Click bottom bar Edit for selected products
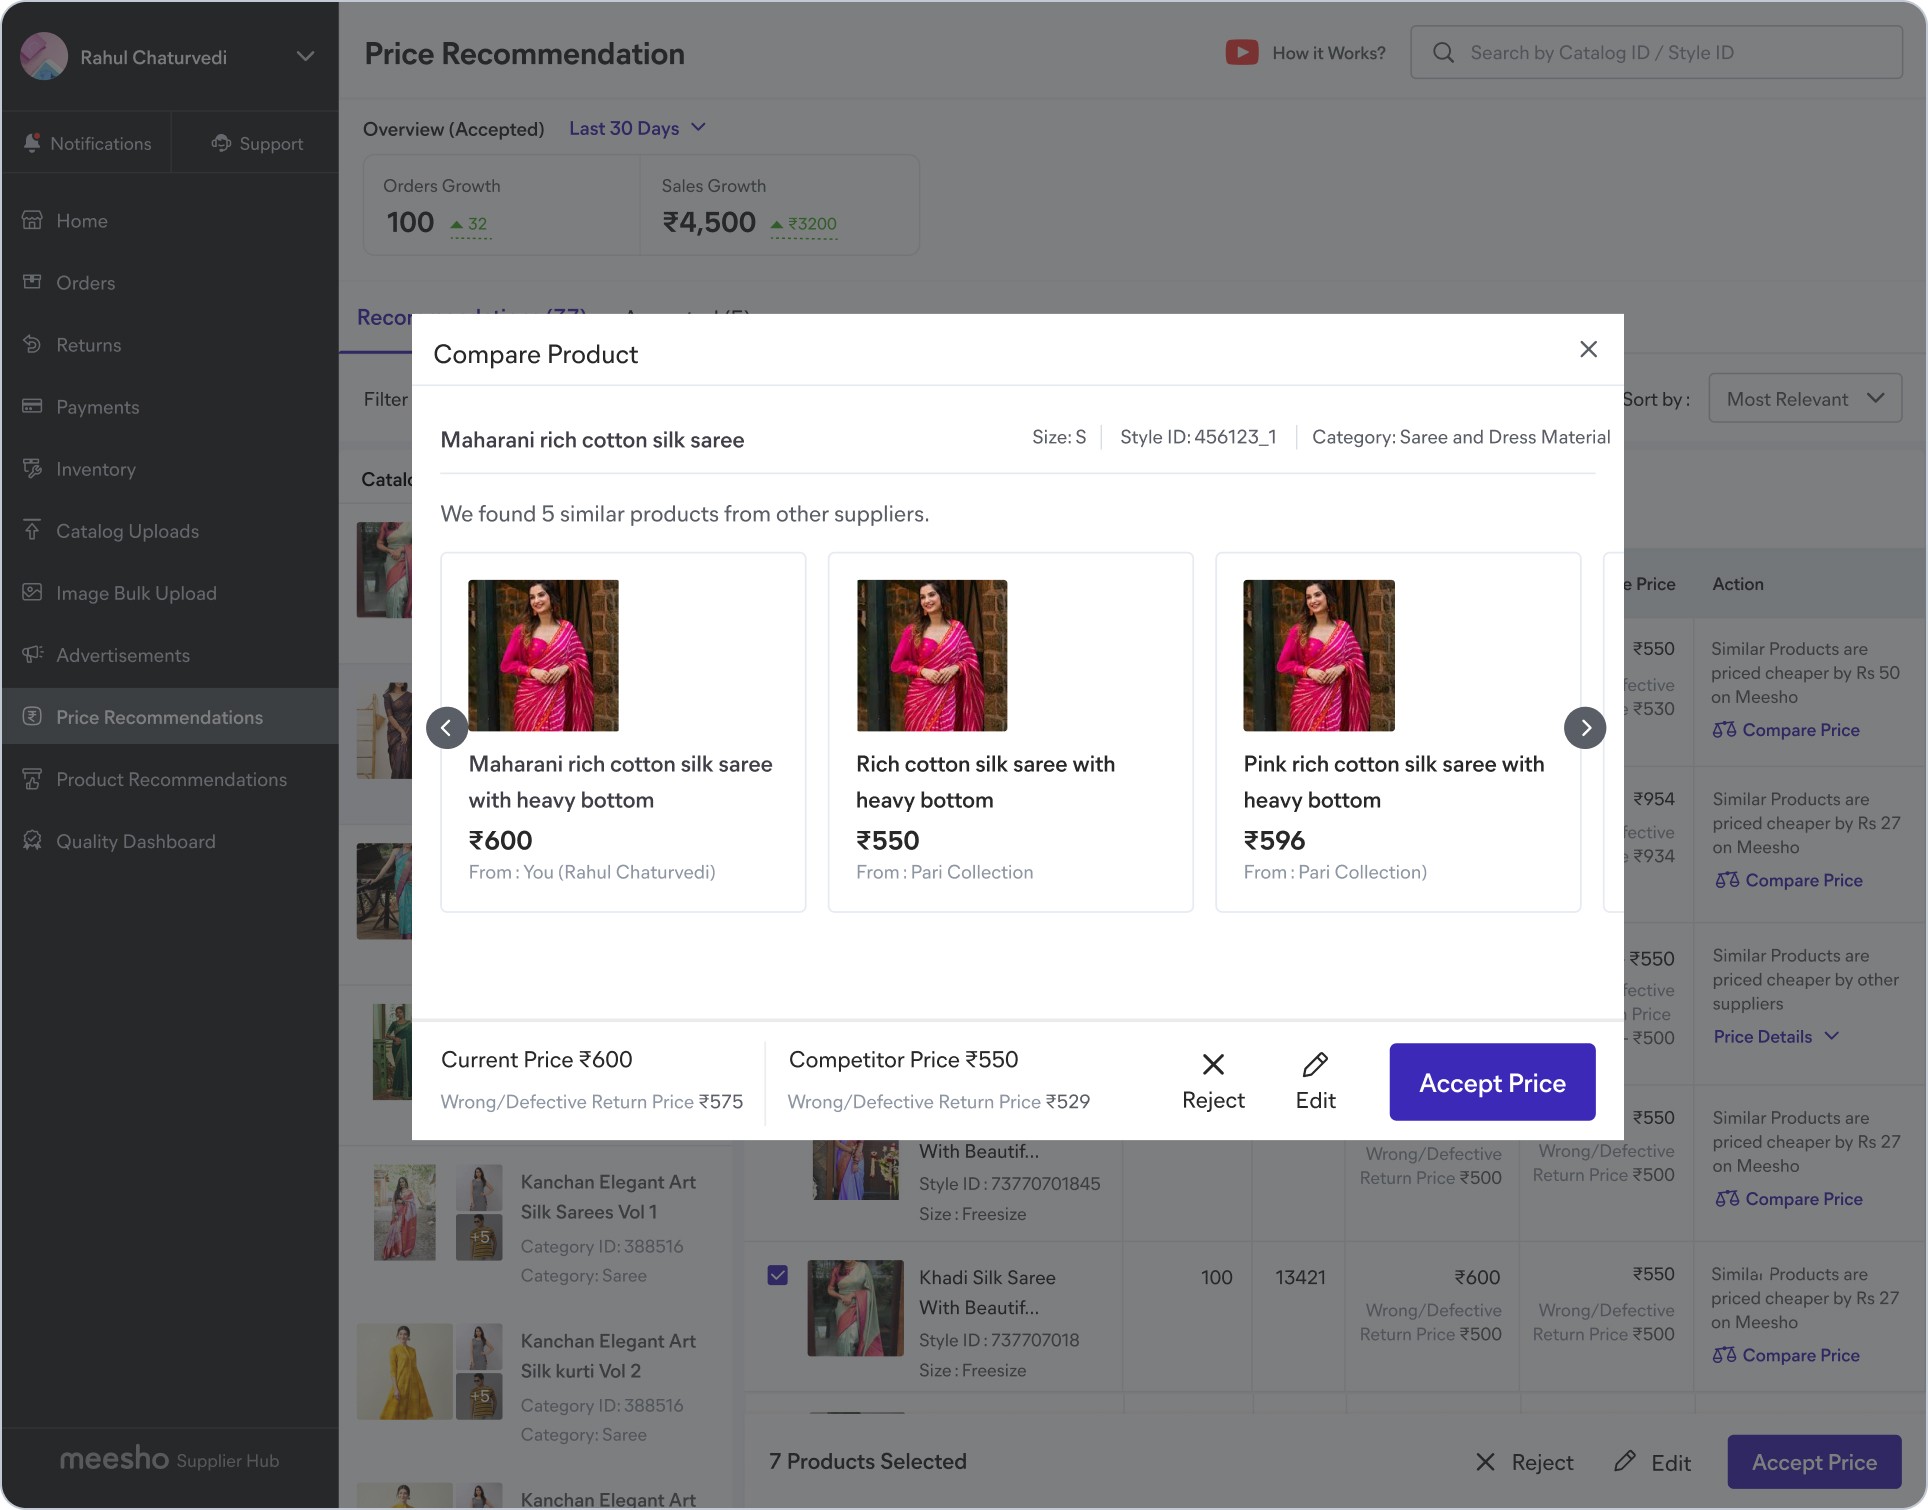This screenshot has height=1510, width=1928. (1652, 1462)
